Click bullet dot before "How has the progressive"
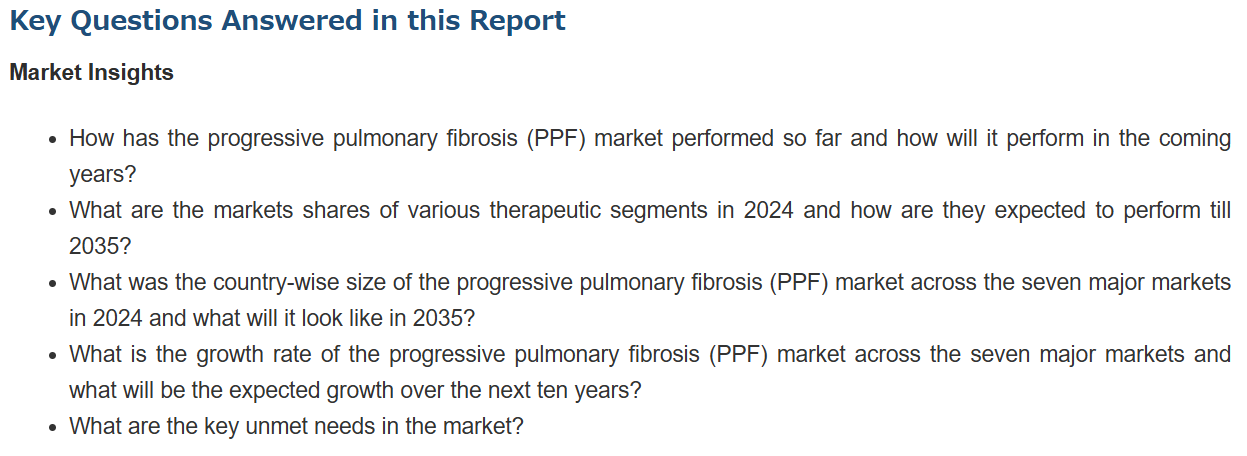Screen dimensions: 1247x456 pos(51,140)
